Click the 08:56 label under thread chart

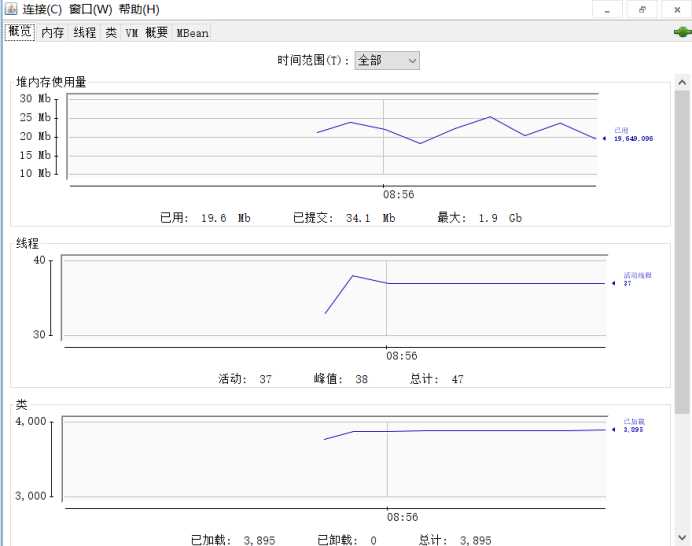click(402, 356)
